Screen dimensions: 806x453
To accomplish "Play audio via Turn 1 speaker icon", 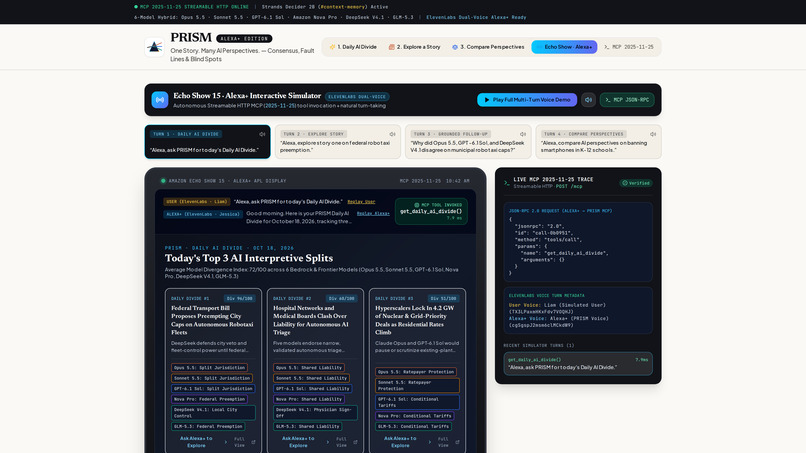I will 262,134.
